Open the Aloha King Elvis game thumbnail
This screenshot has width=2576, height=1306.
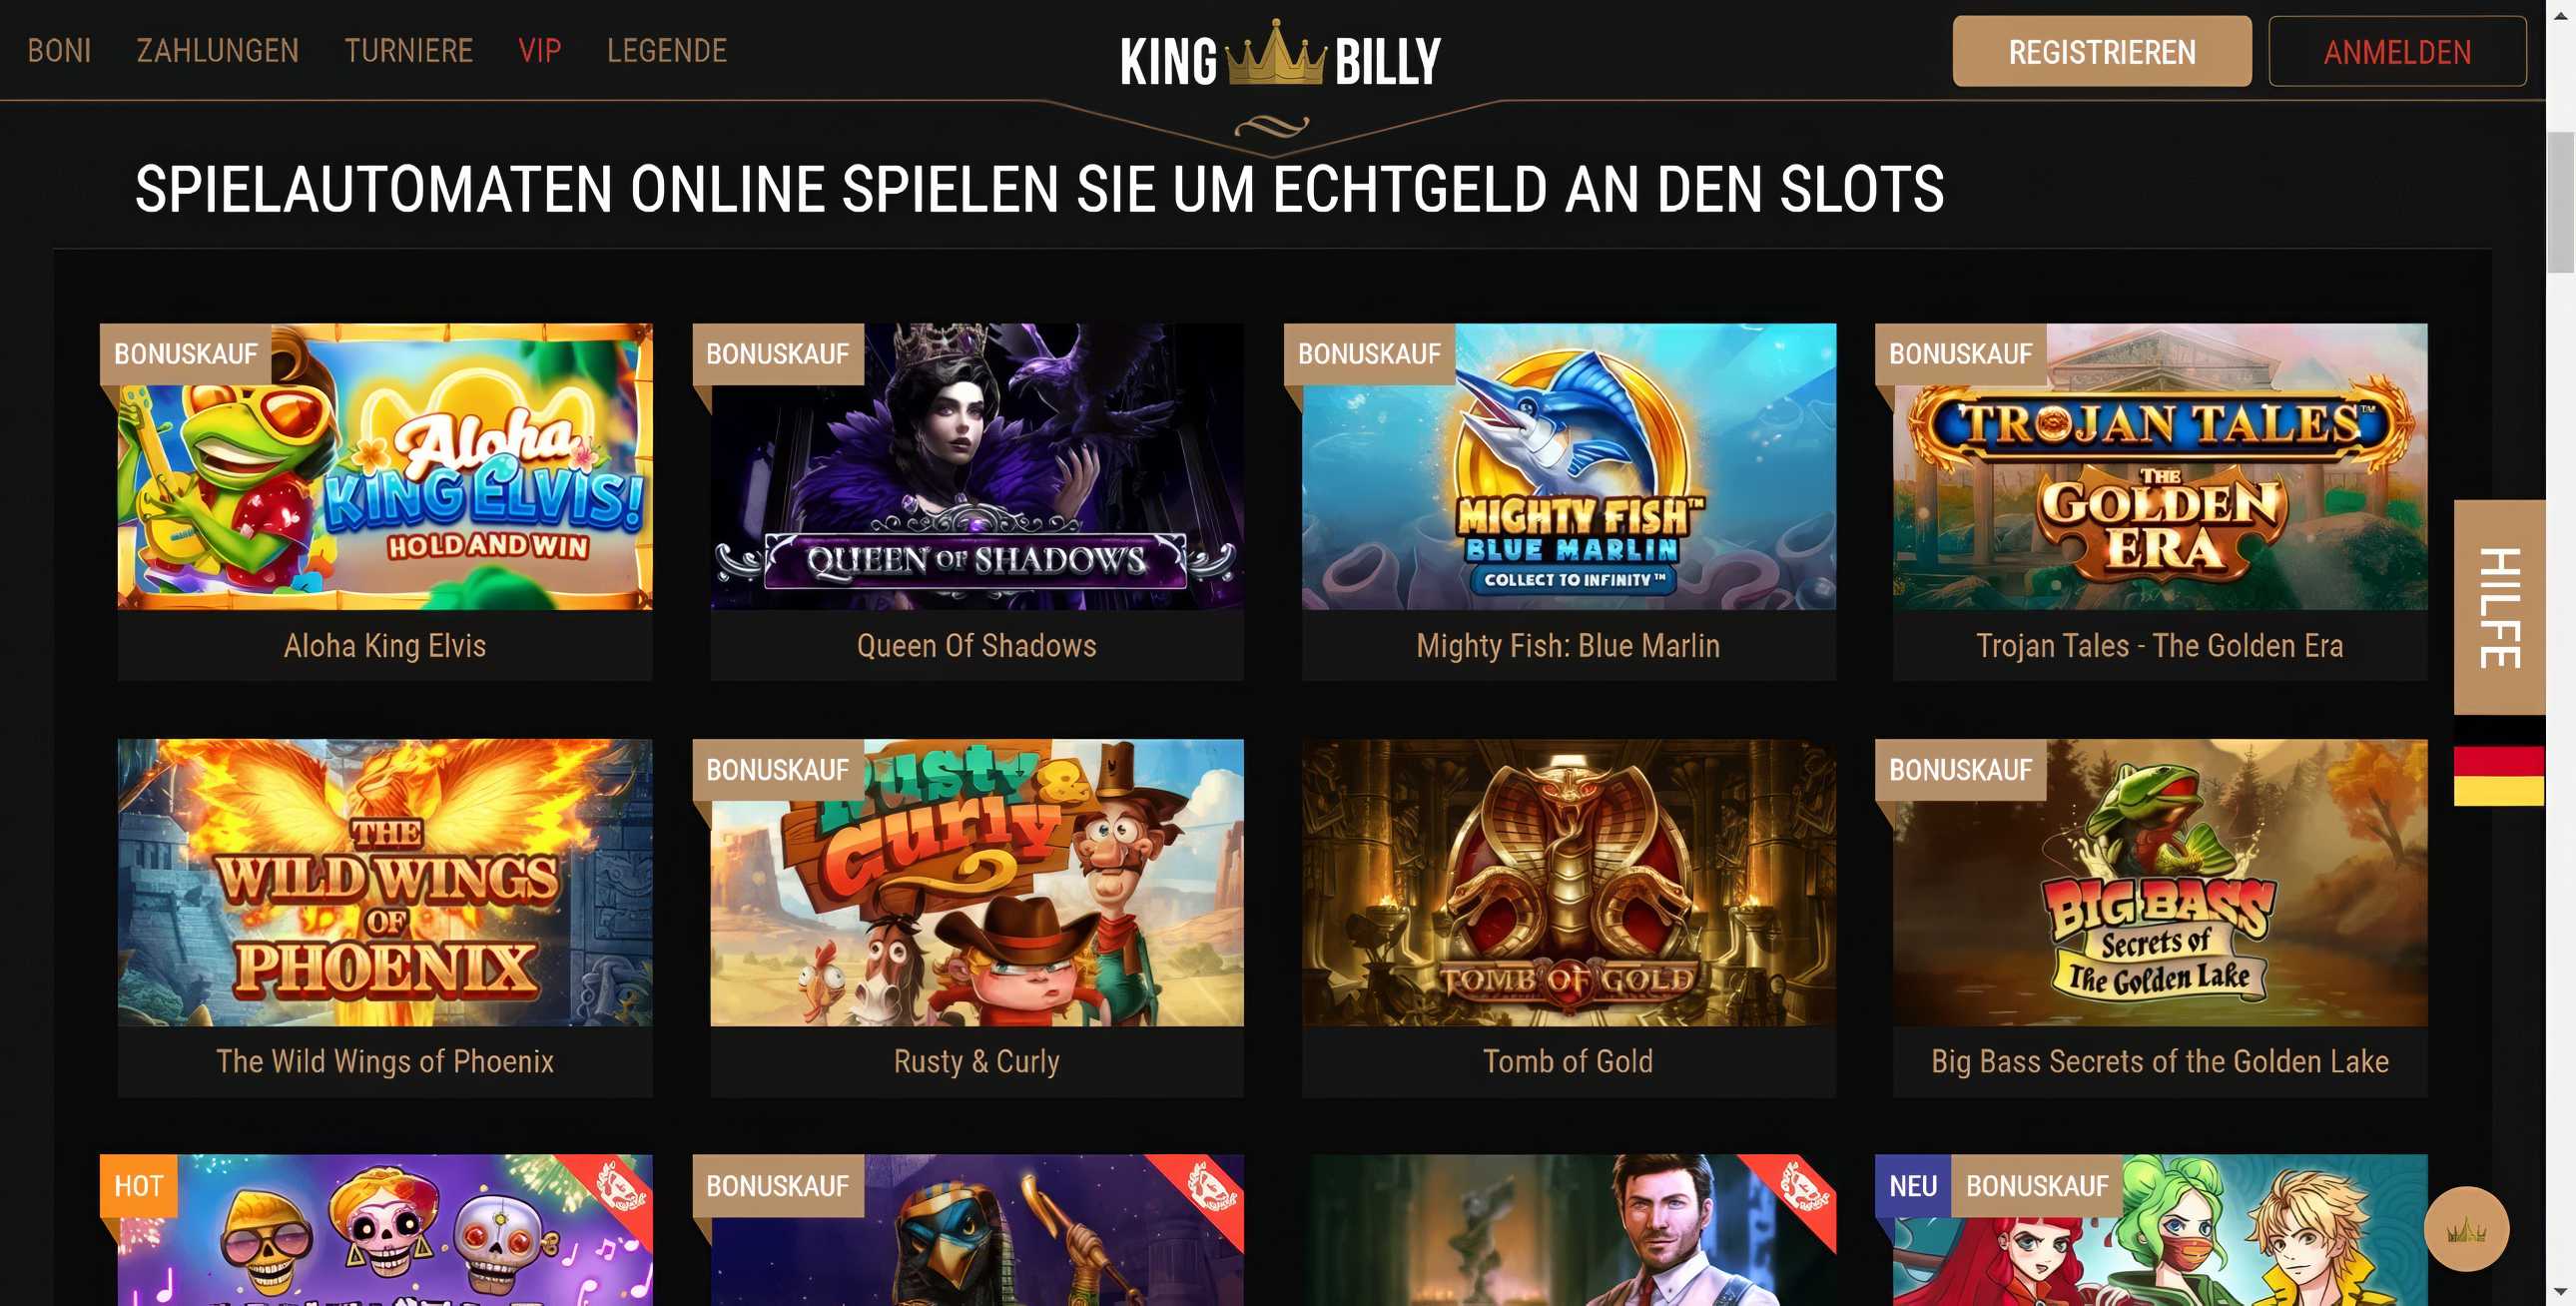385,466
